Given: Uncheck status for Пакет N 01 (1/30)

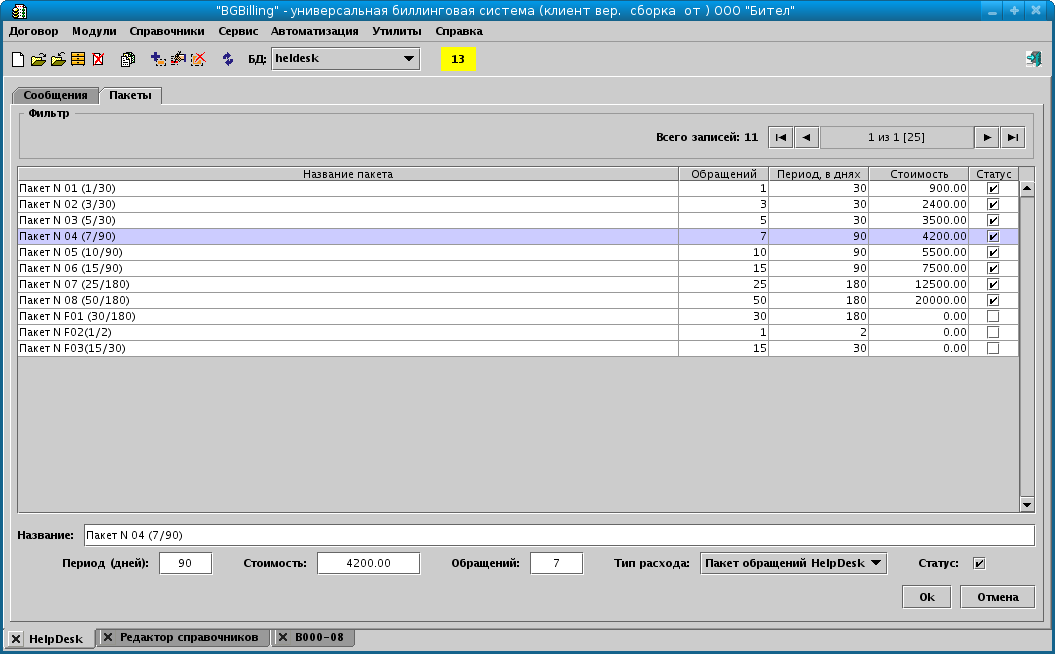Looking at the screenshot, I should point(992,188).
